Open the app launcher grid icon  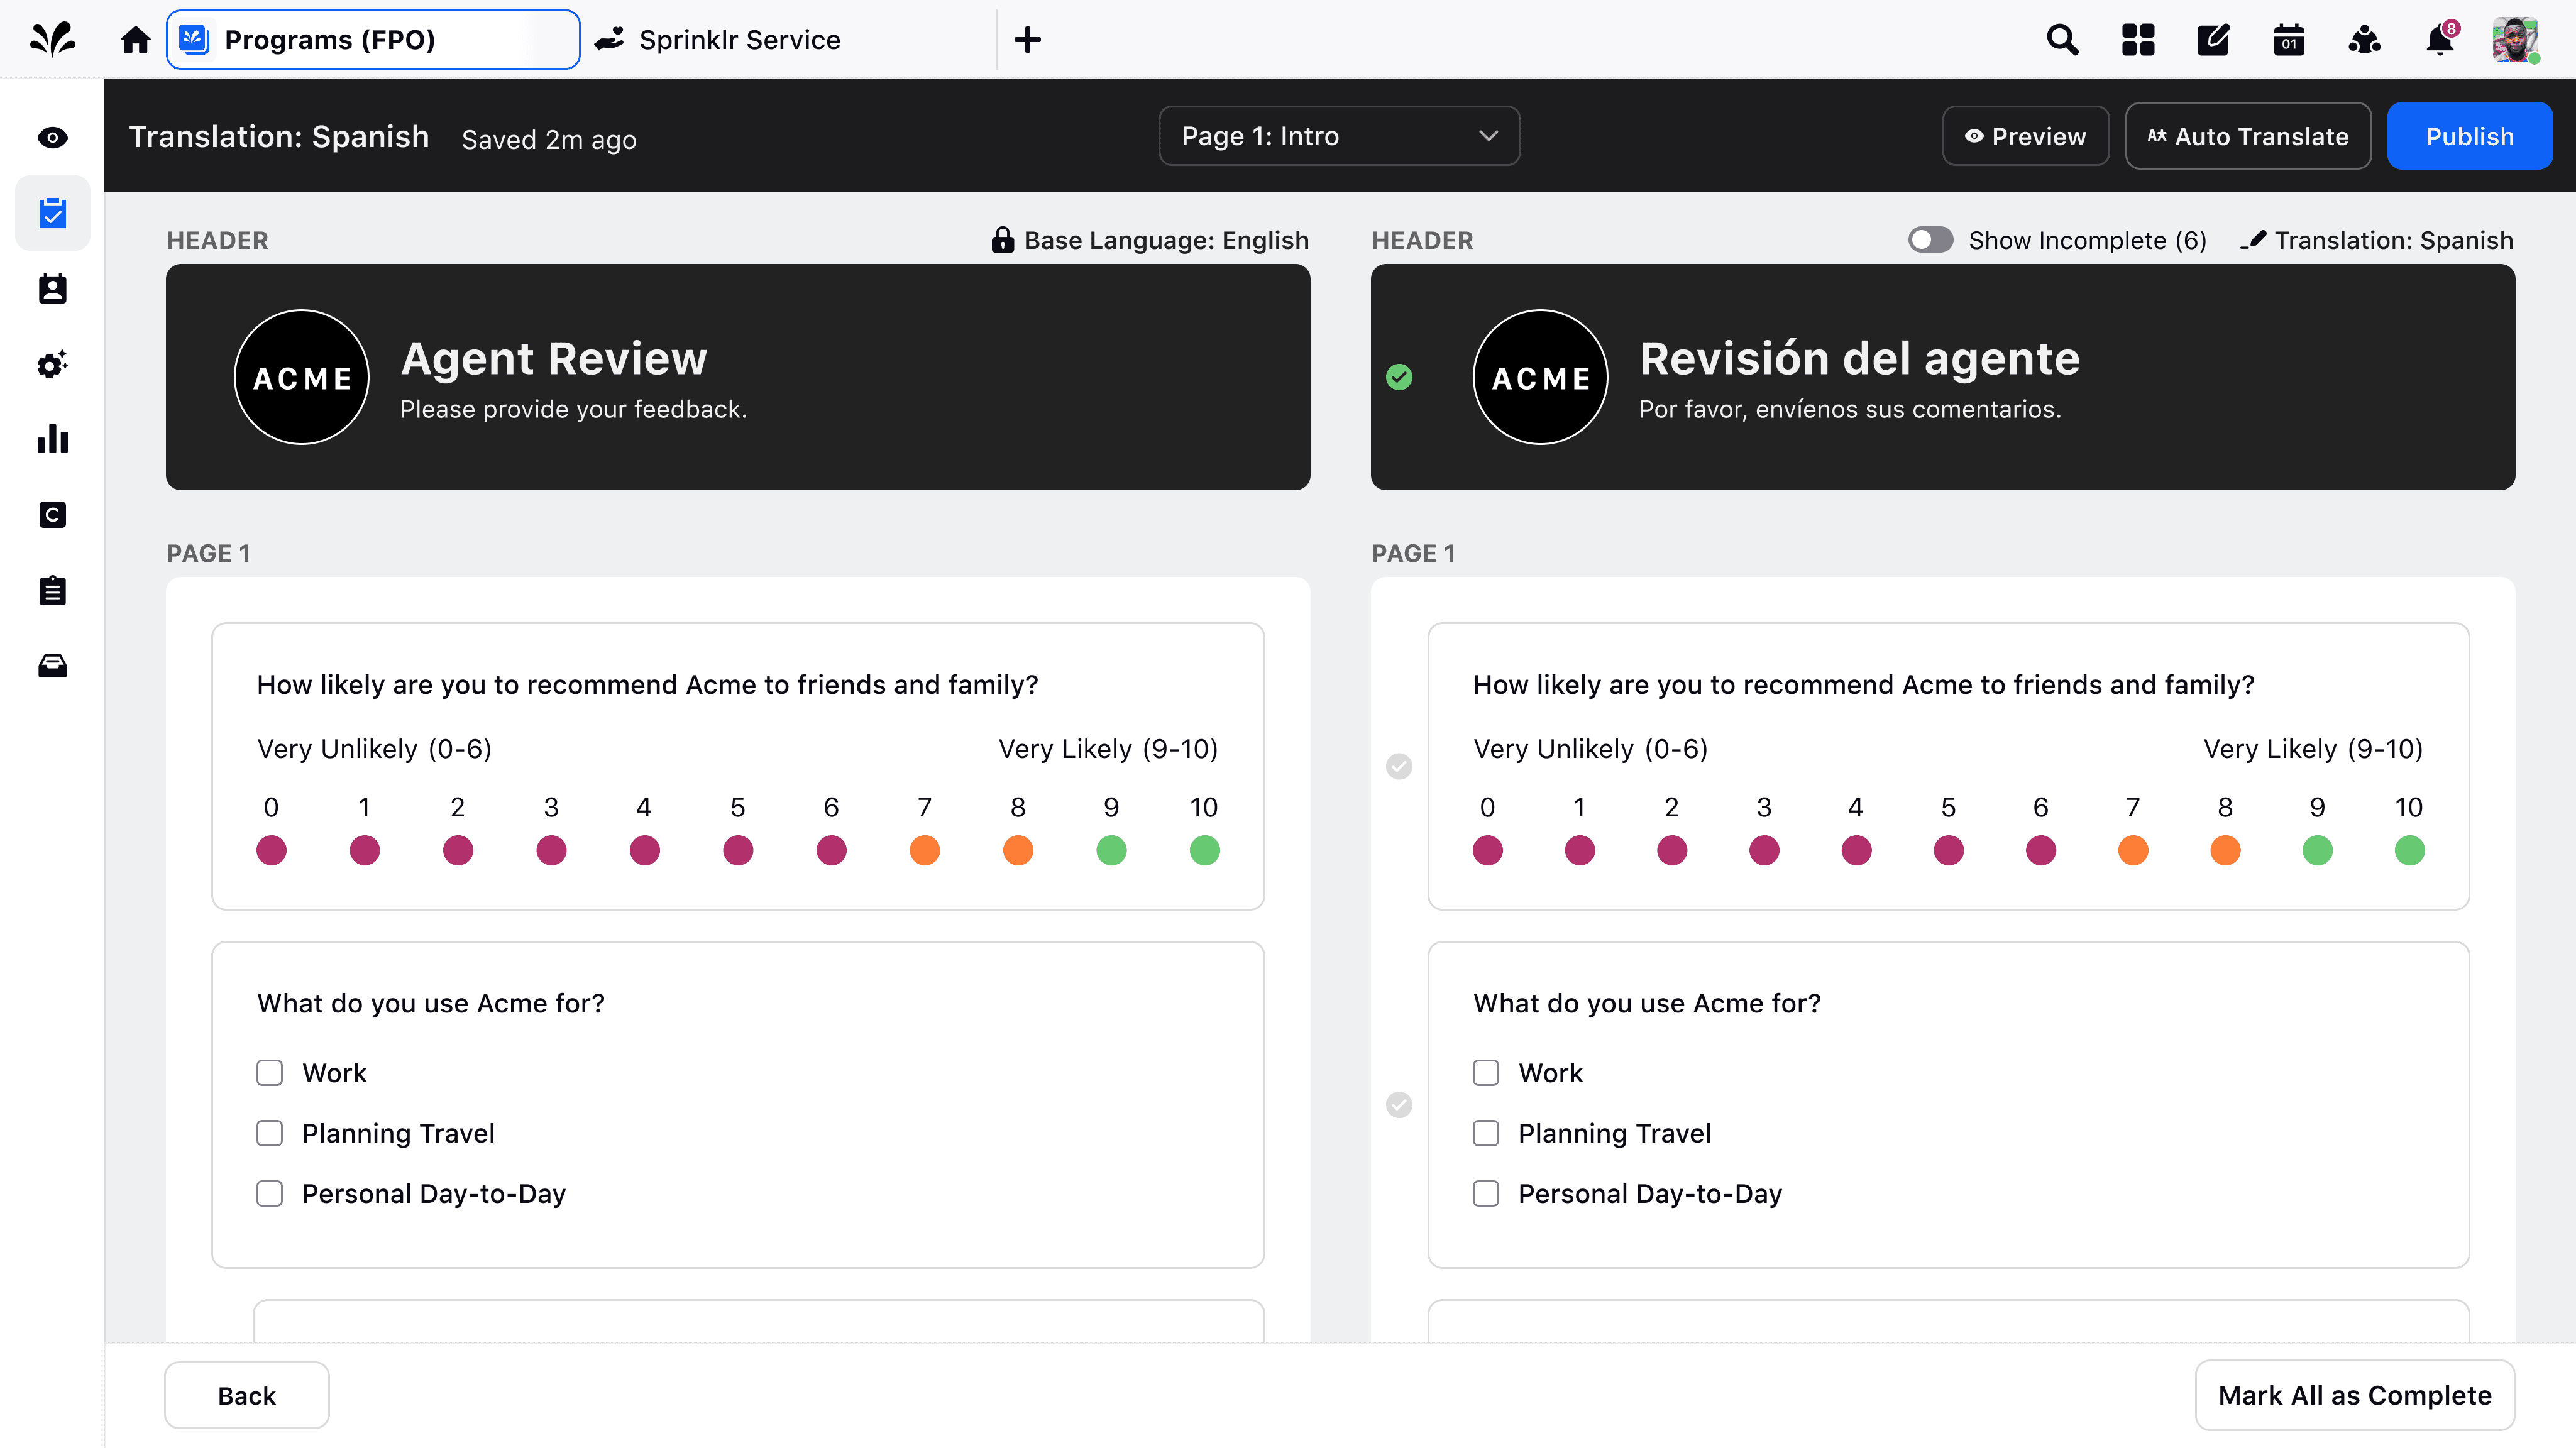coord(2138,40)
